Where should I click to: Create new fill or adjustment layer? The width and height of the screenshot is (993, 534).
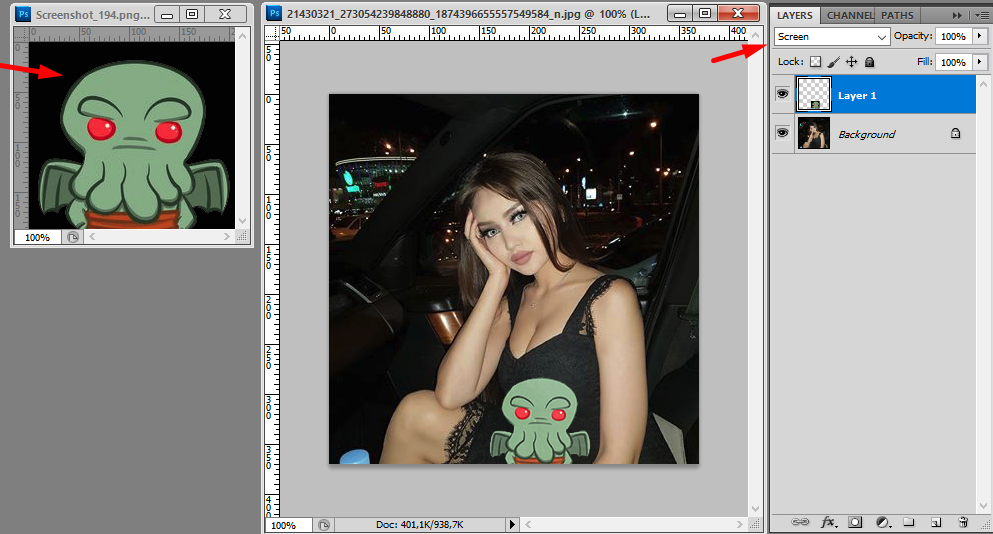[883, 522]
